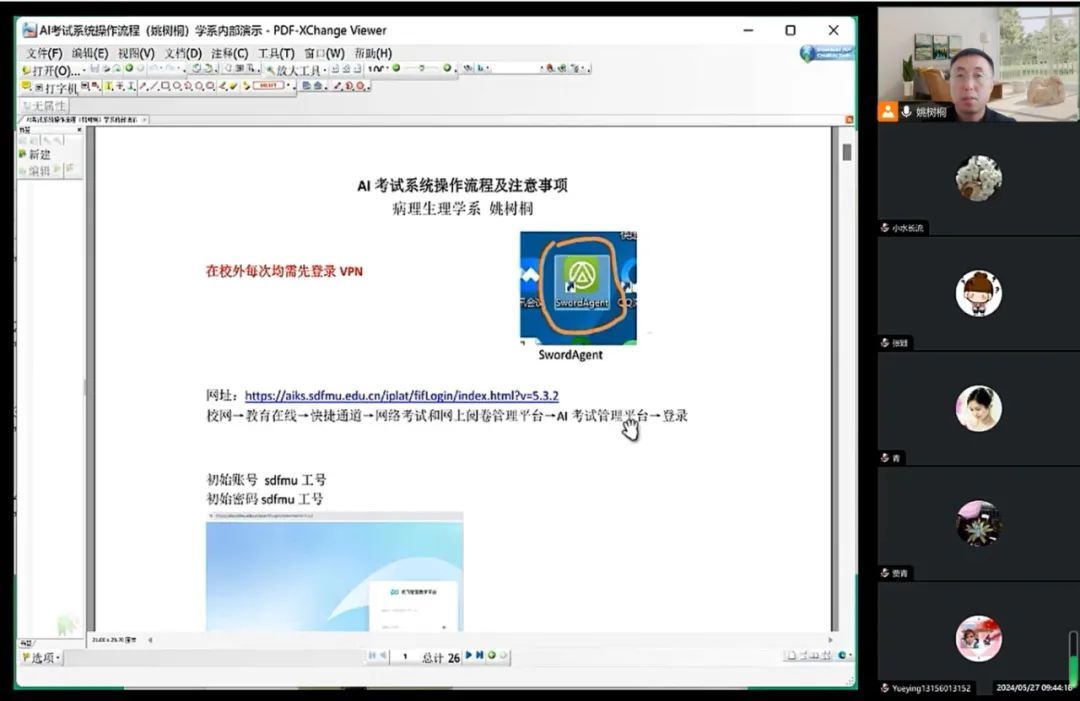1080x701 pixels.
Task: Open the aiks.sdfmu.edu.cn login link
Action: click(x=401, y=396)
